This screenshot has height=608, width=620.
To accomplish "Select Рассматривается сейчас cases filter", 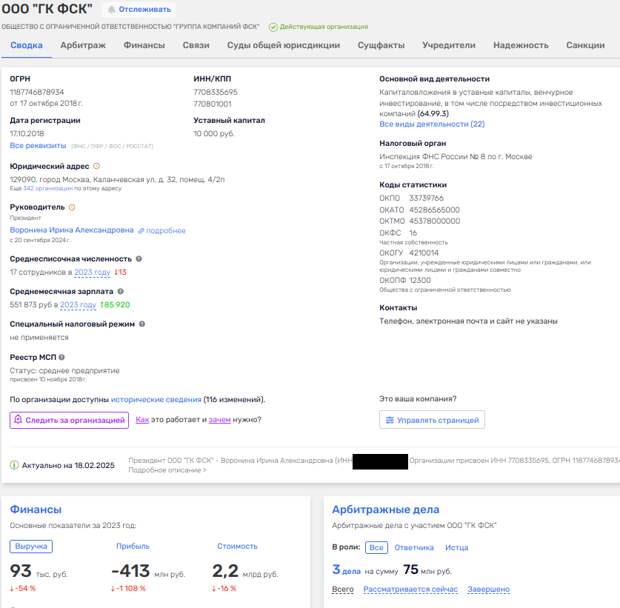I will pos(410,589).
